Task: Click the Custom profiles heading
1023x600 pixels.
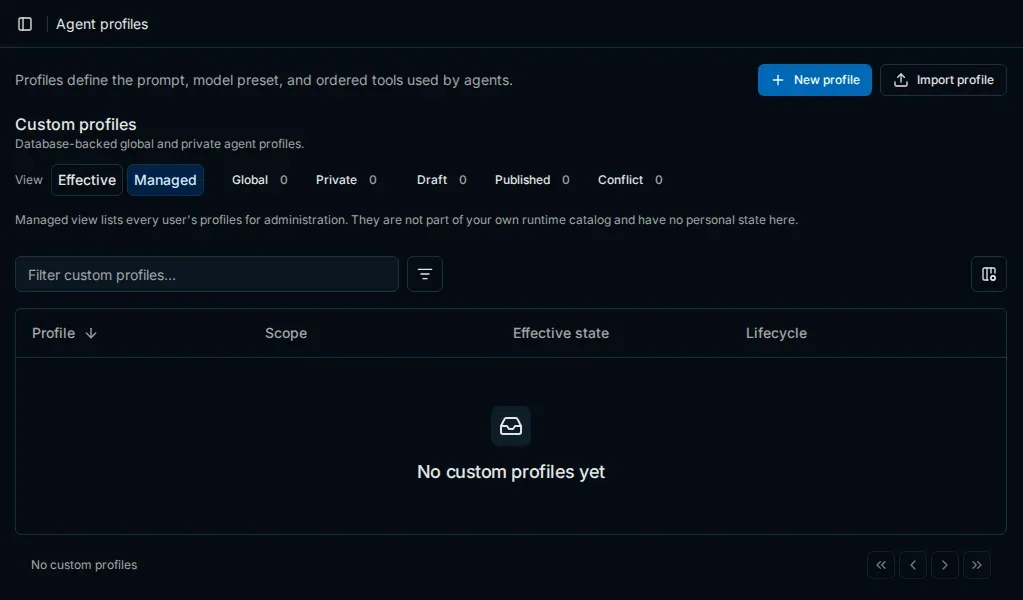Action: click(76, 125)
